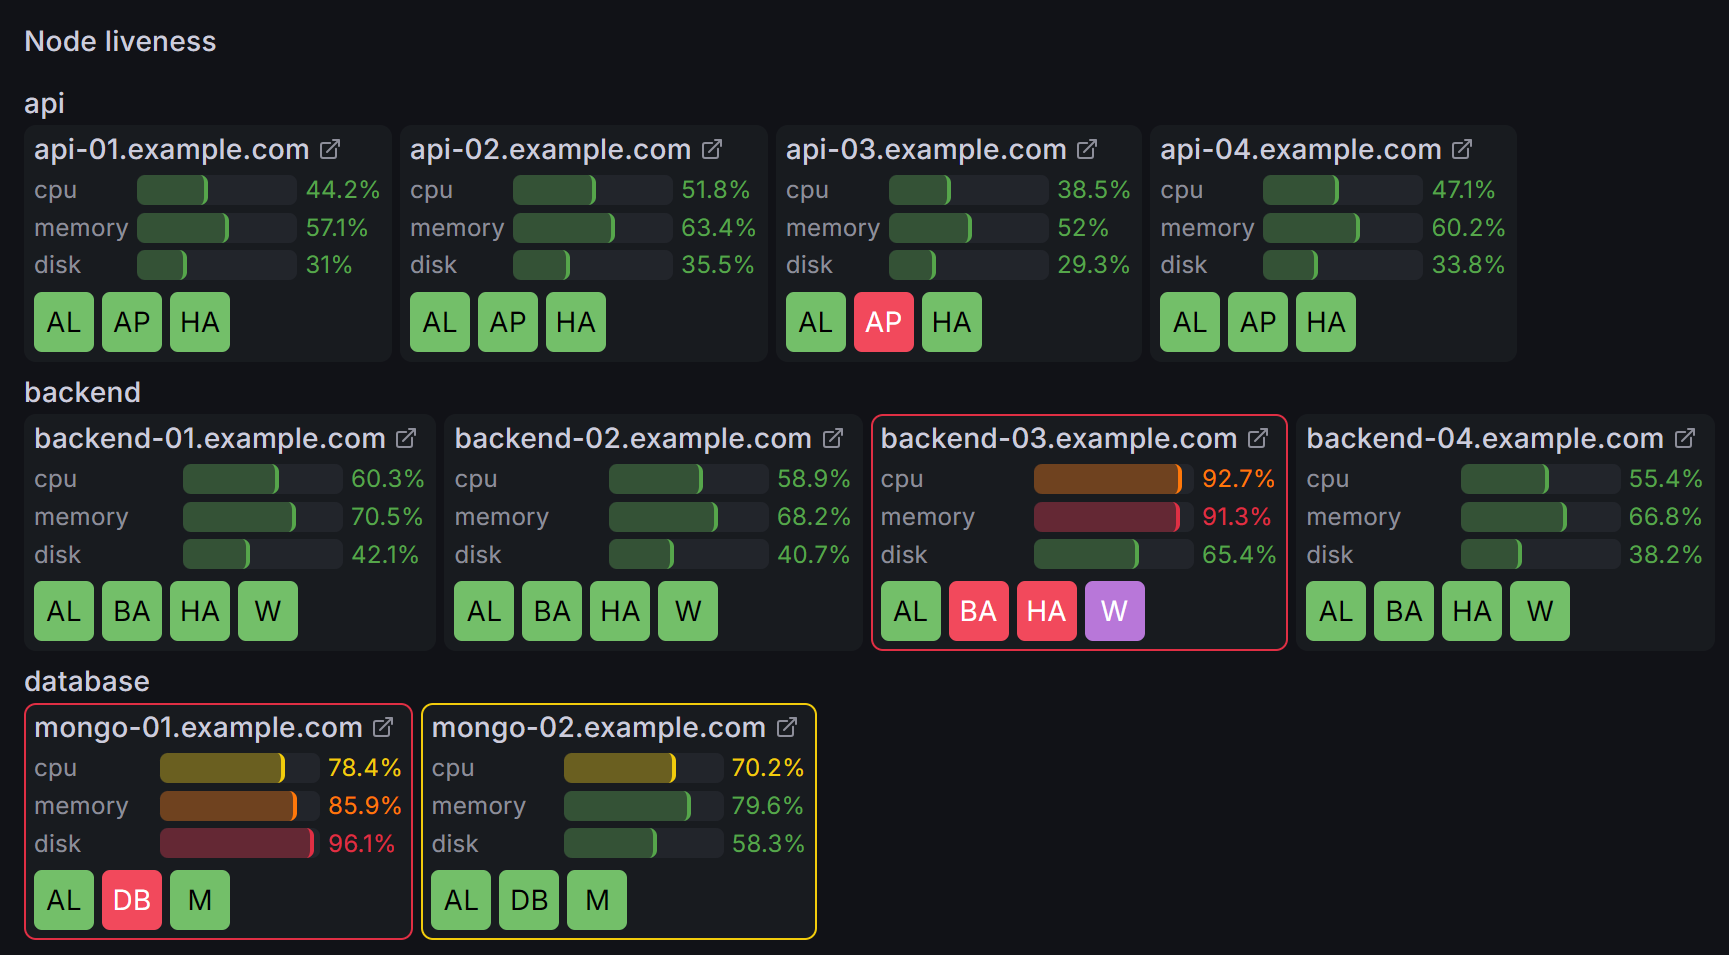Click the 85.9% memory value on mongo-01
The height and width of the screenshot is (955, 1729).
tap(364, 806)
